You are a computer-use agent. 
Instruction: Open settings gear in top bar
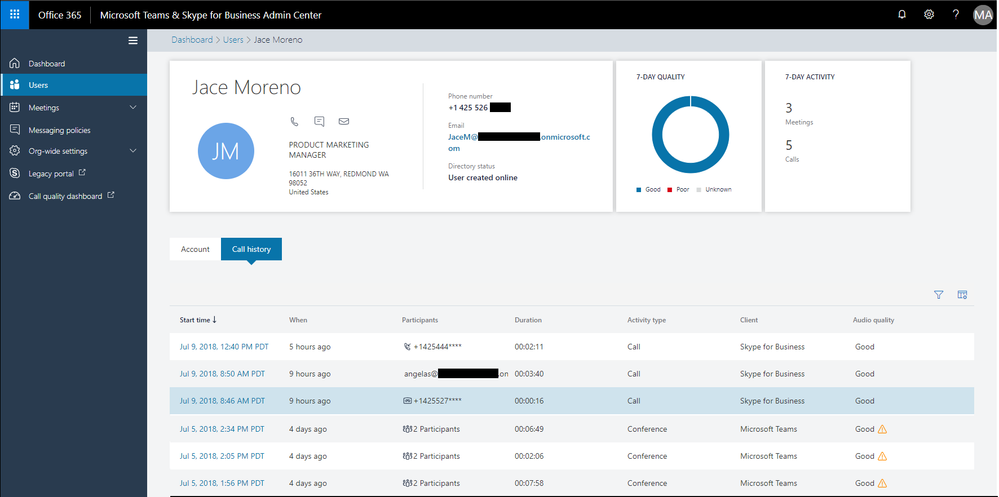pos(929,15)
